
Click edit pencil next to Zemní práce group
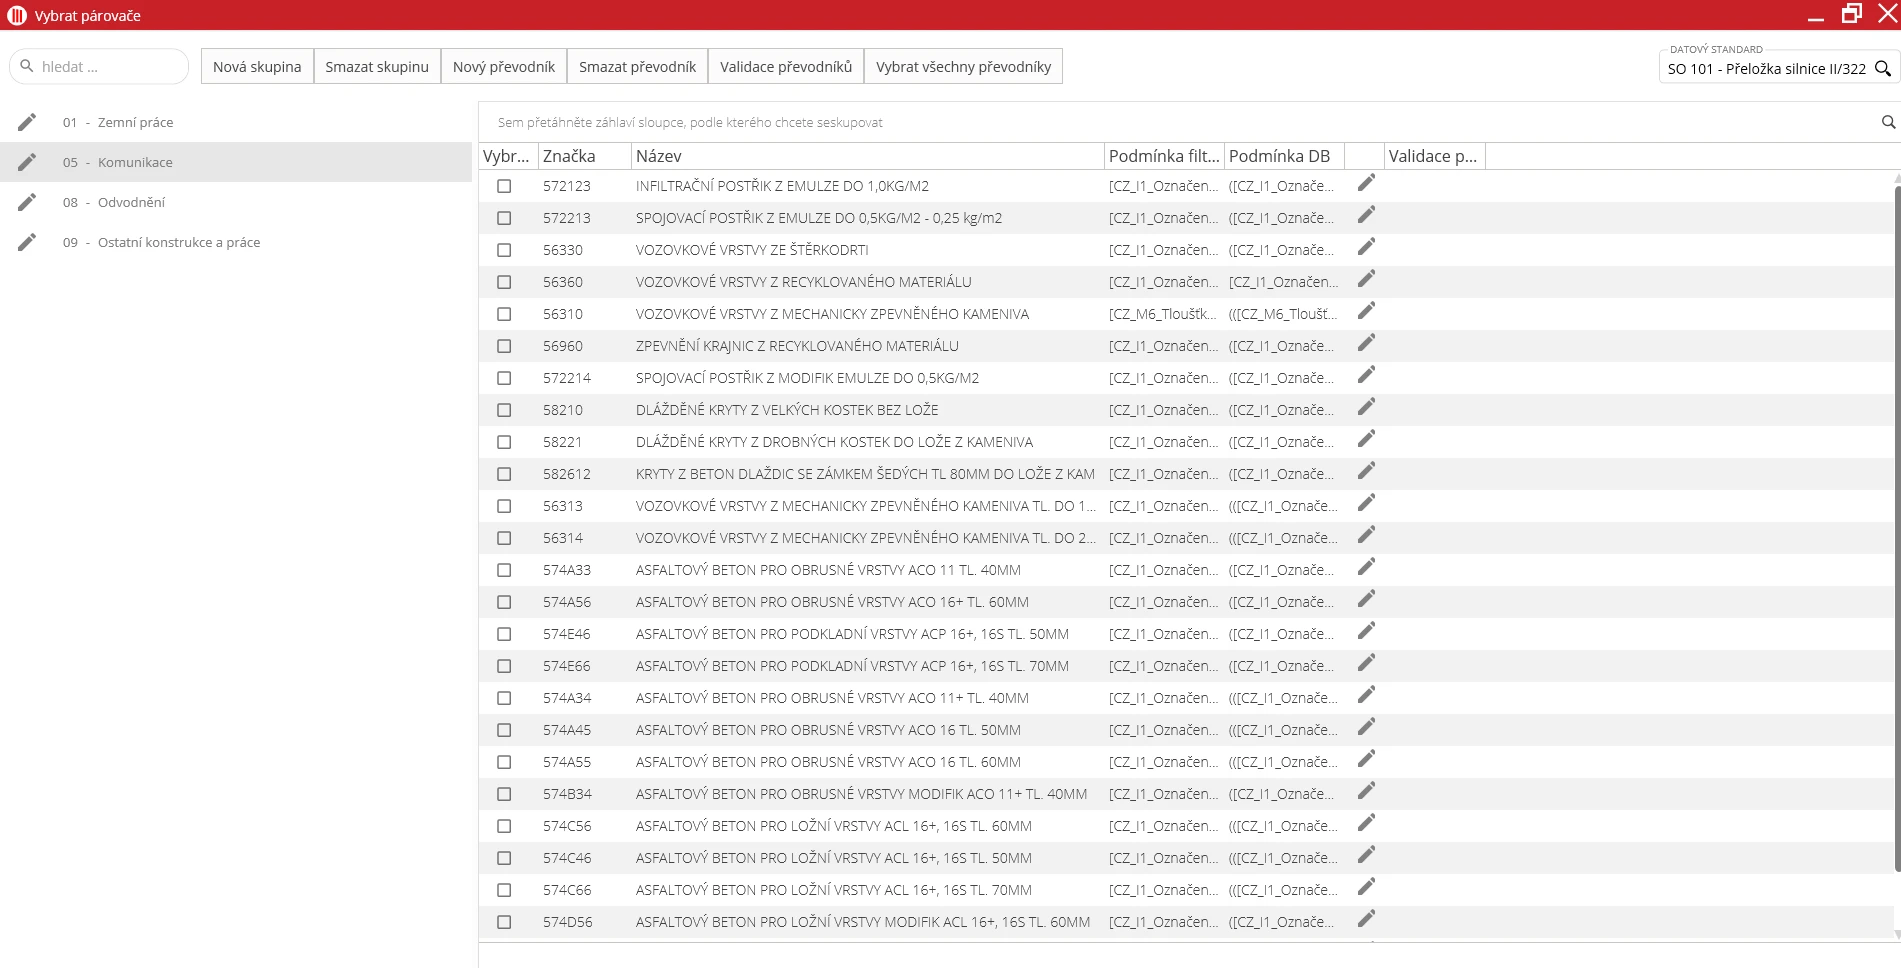click(x=27, y=122)
